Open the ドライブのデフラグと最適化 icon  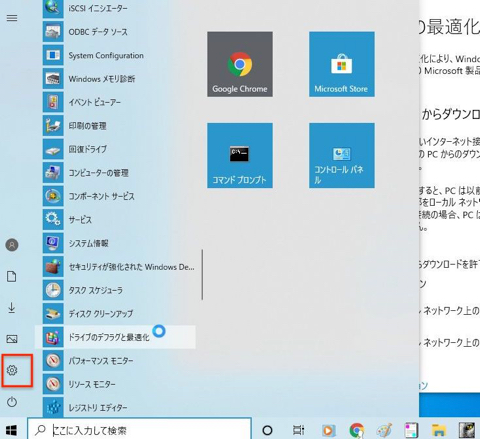pyautogui.click(x=53, y=337)
